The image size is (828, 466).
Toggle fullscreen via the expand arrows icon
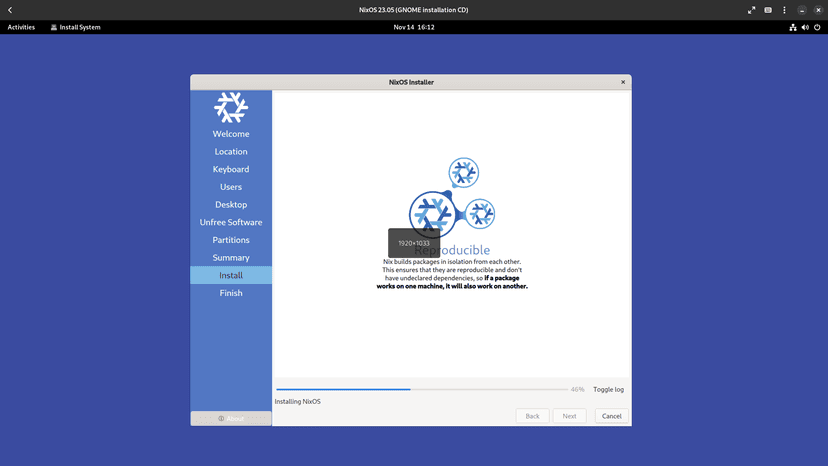point(751,10)
